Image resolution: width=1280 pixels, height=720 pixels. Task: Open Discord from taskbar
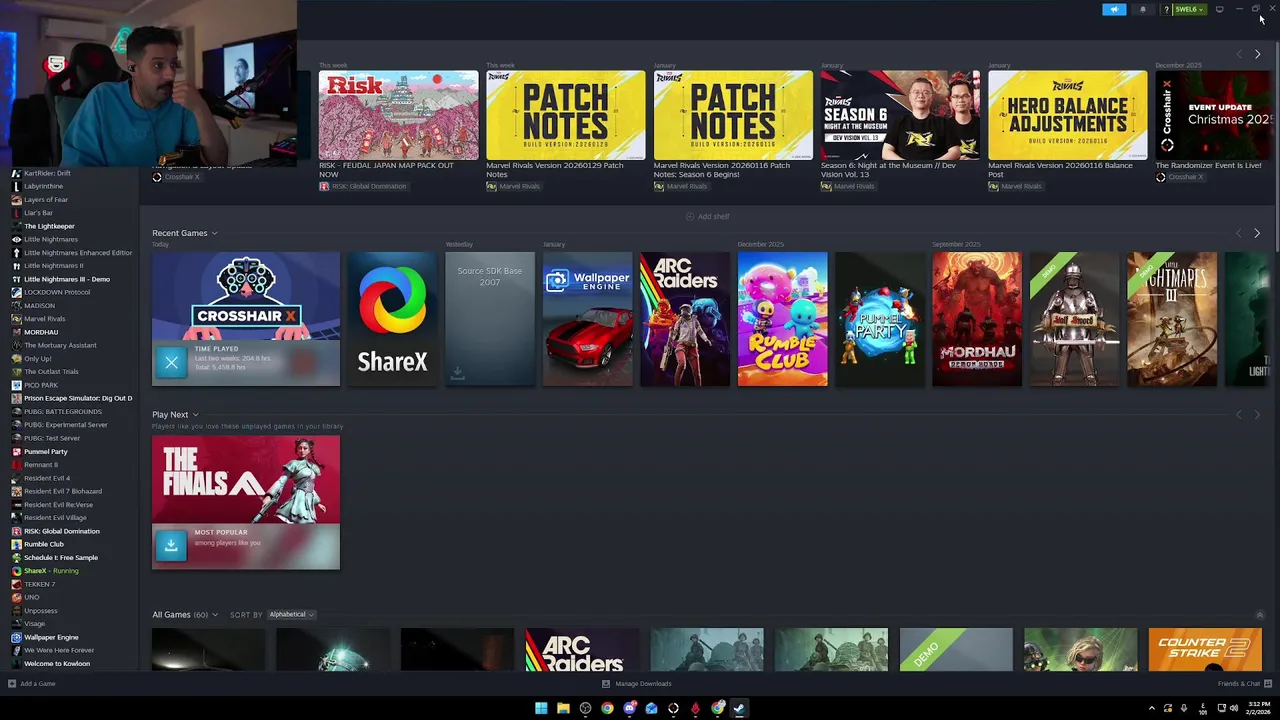click(x=629, y=708)
